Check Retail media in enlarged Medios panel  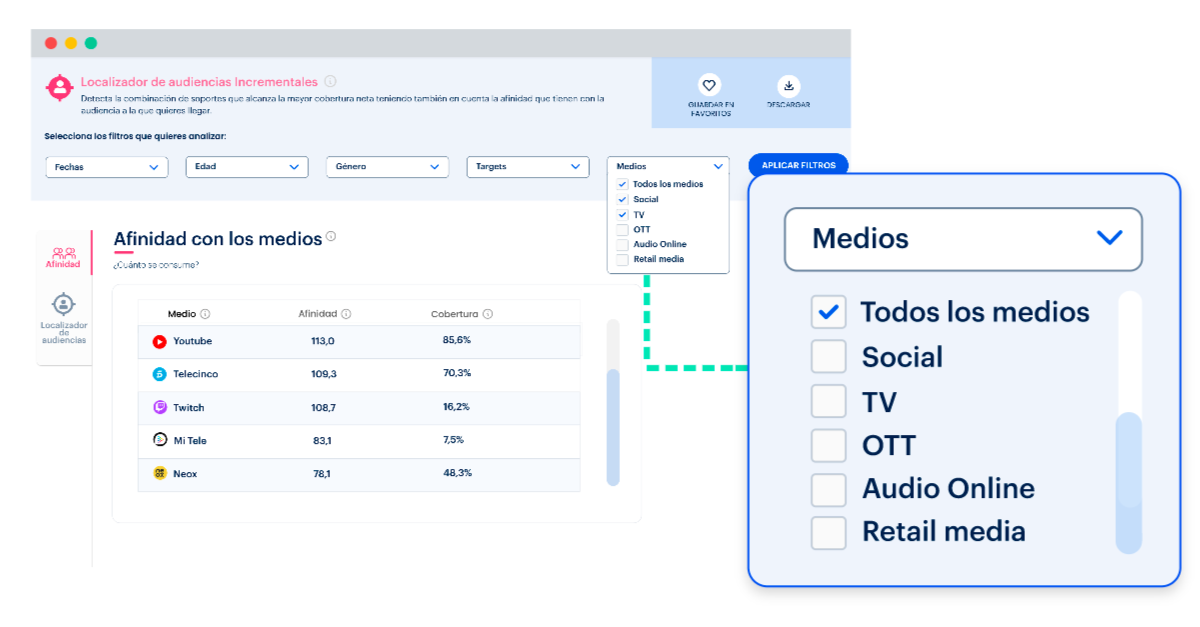[x=828, y=532]
